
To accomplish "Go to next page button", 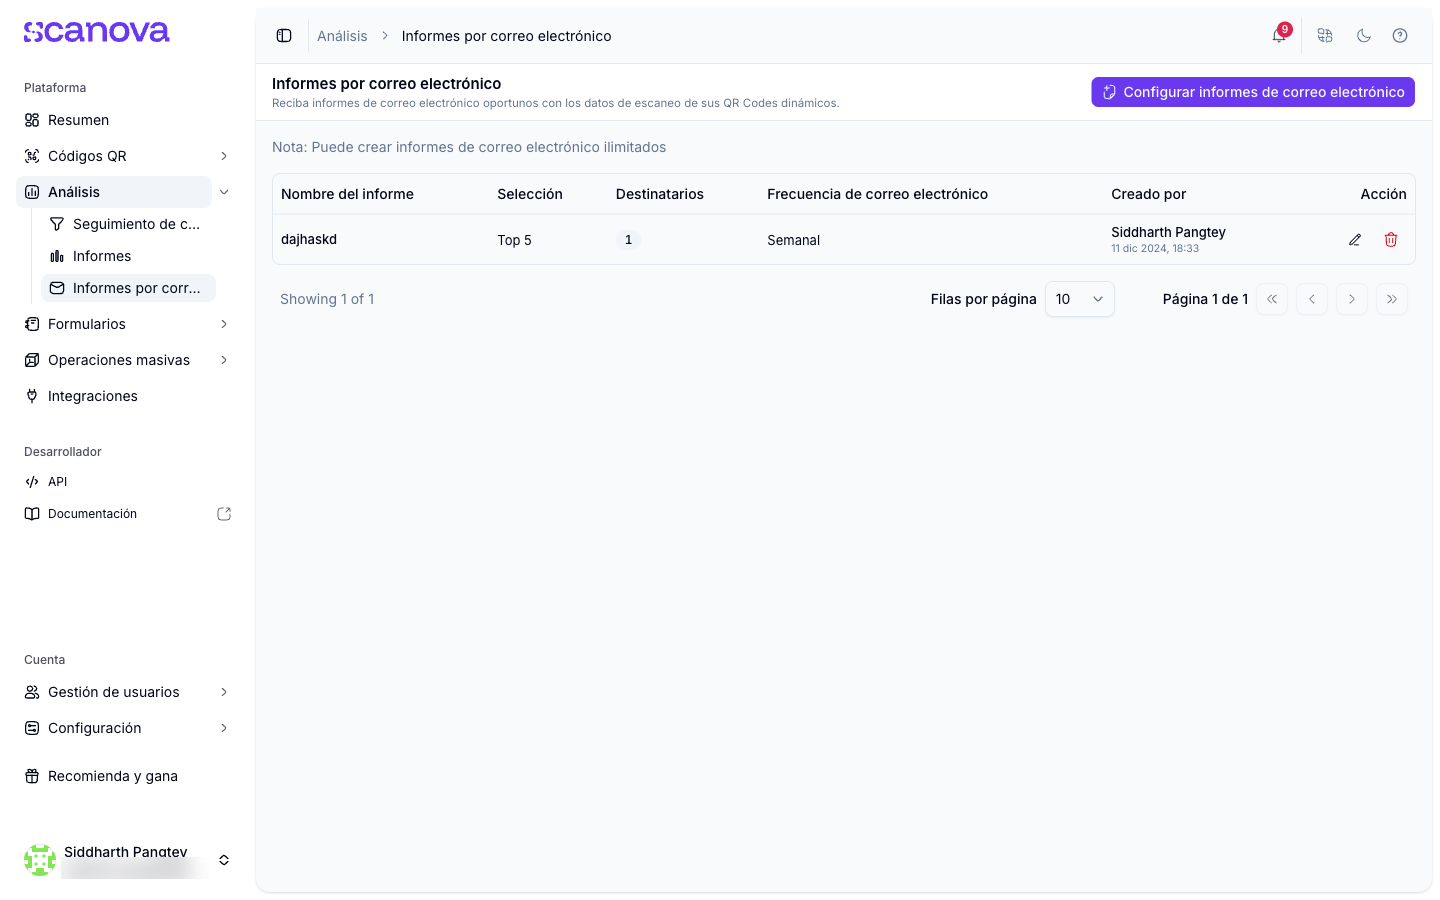I will coord(1352,299).
